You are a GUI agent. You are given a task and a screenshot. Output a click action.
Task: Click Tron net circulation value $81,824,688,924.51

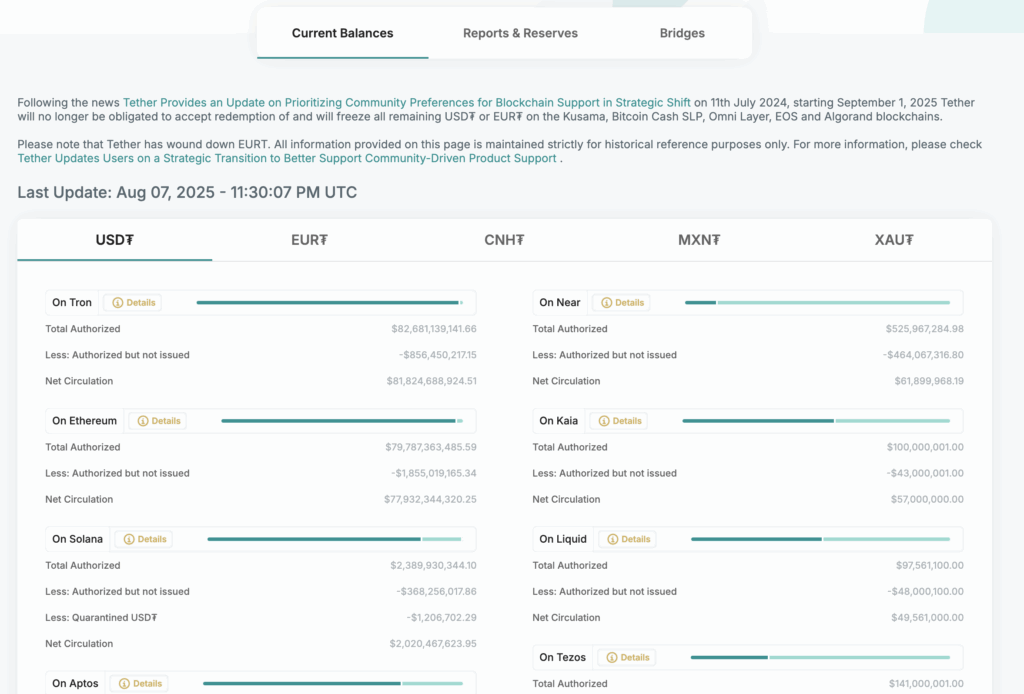(431, 381)
